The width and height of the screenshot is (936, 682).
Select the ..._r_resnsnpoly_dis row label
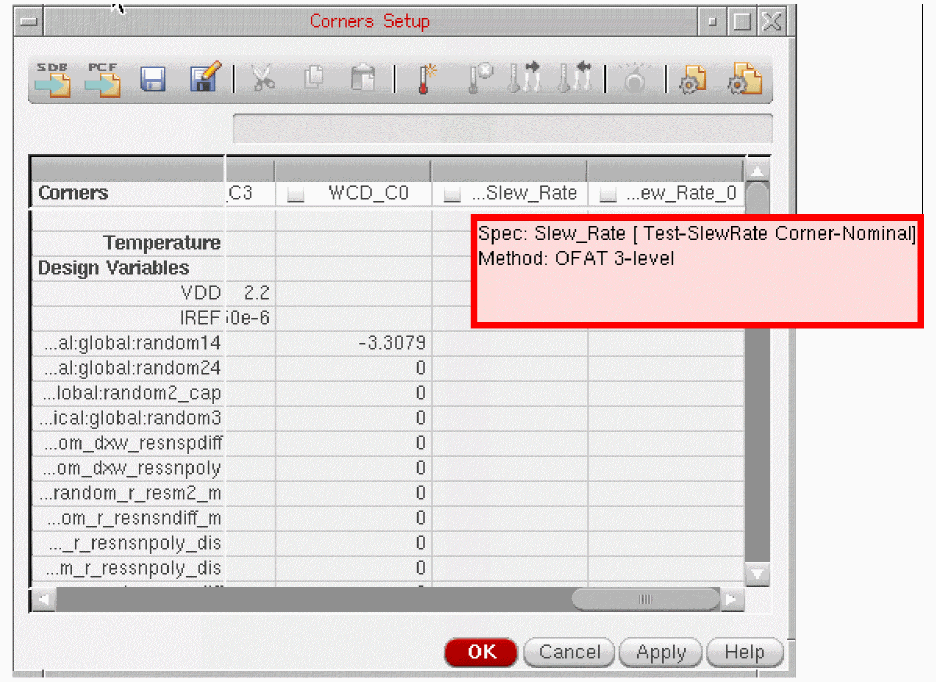[x=134, y=543]
